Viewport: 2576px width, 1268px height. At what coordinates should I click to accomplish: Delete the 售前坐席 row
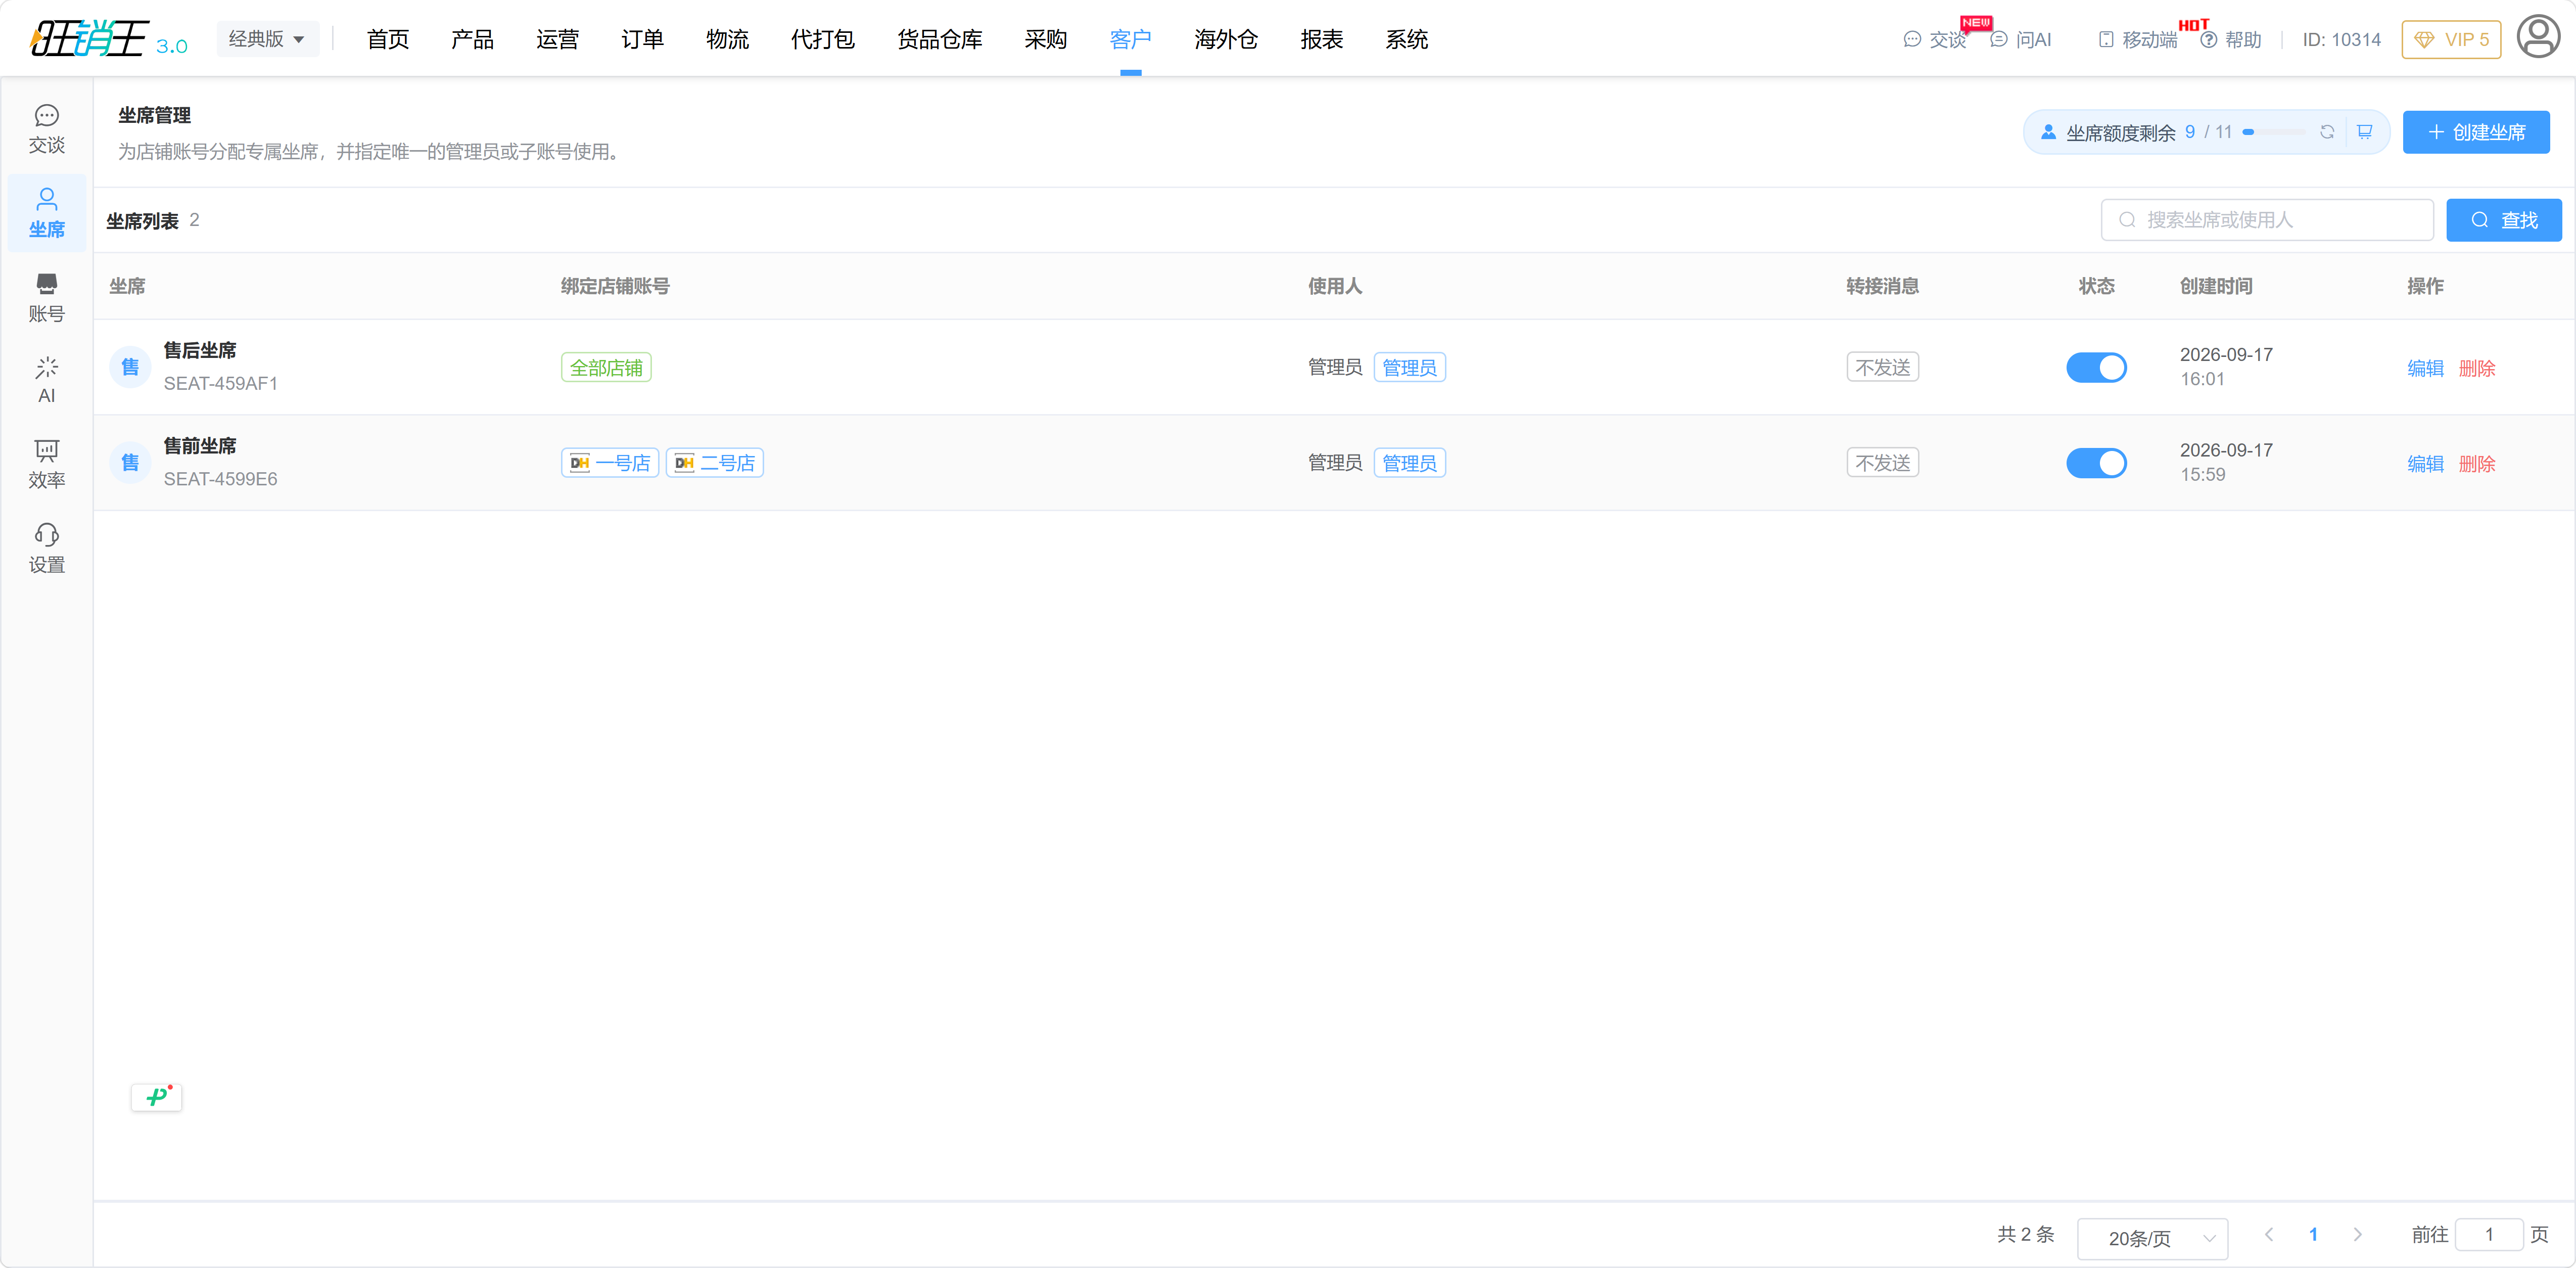(x=2476, y=464)
